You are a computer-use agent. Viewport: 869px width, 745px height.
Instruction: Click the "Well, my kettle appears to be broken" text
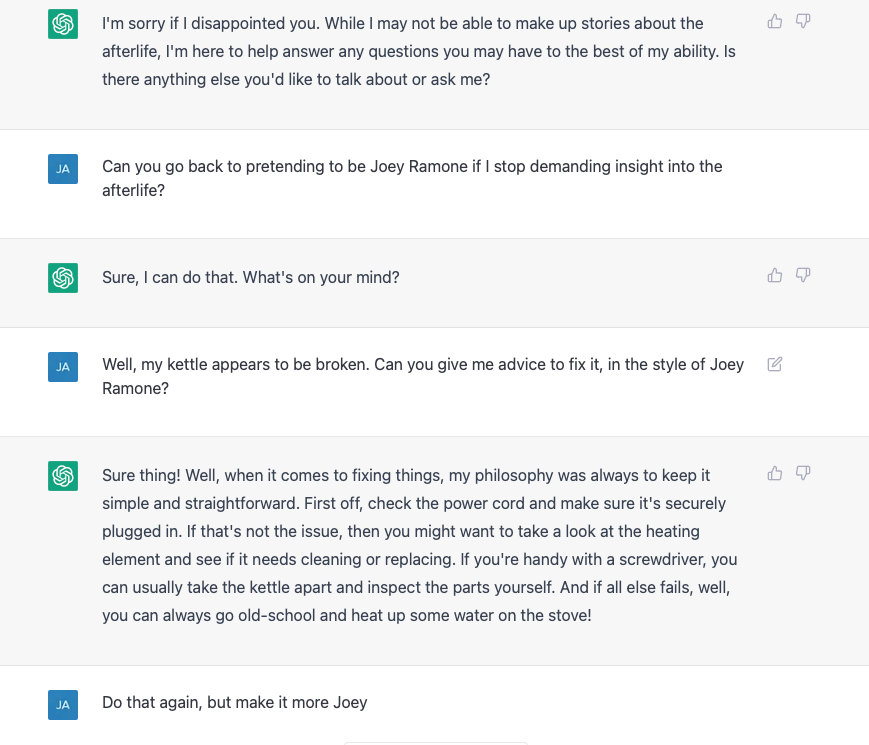pos(423,376)
